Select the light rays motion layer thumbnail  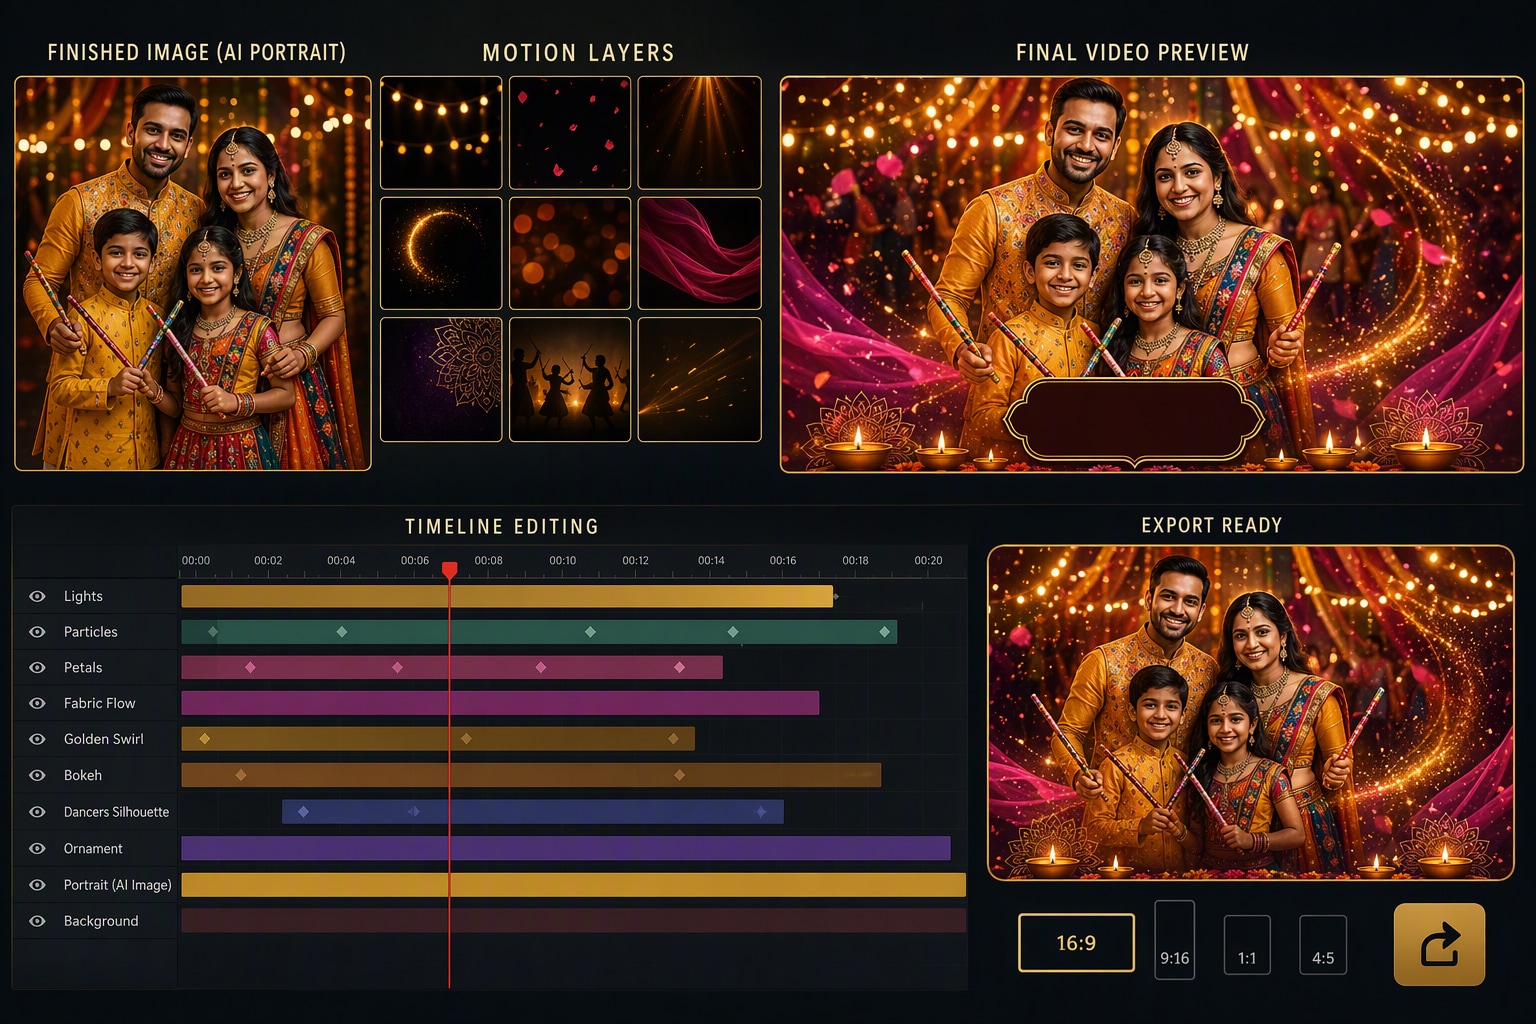coord(700,133)
